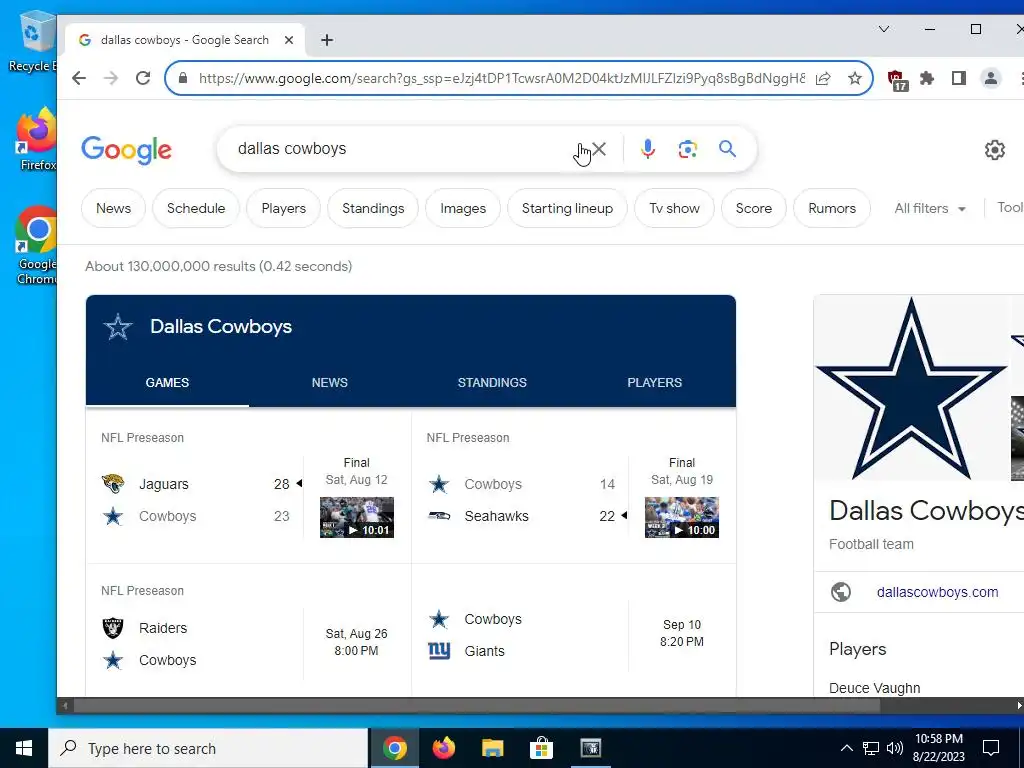Clear the search box with the X icon
The width and height of the screenshot is (1024, 768).
(x=599, y=149)
